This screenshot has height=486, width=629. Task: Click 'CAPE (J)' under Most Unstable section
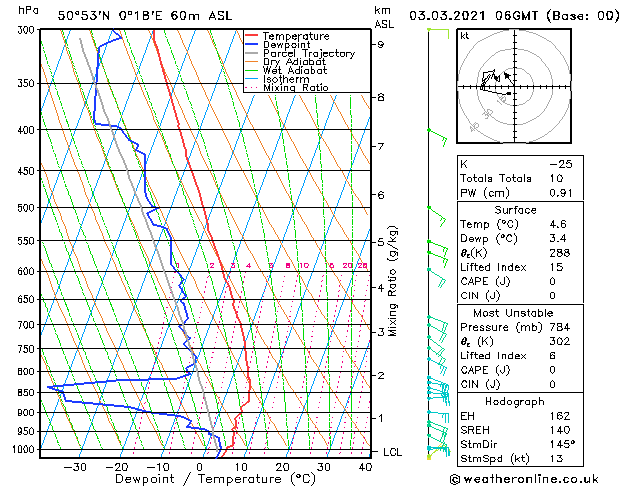click(x=485, y=370)
